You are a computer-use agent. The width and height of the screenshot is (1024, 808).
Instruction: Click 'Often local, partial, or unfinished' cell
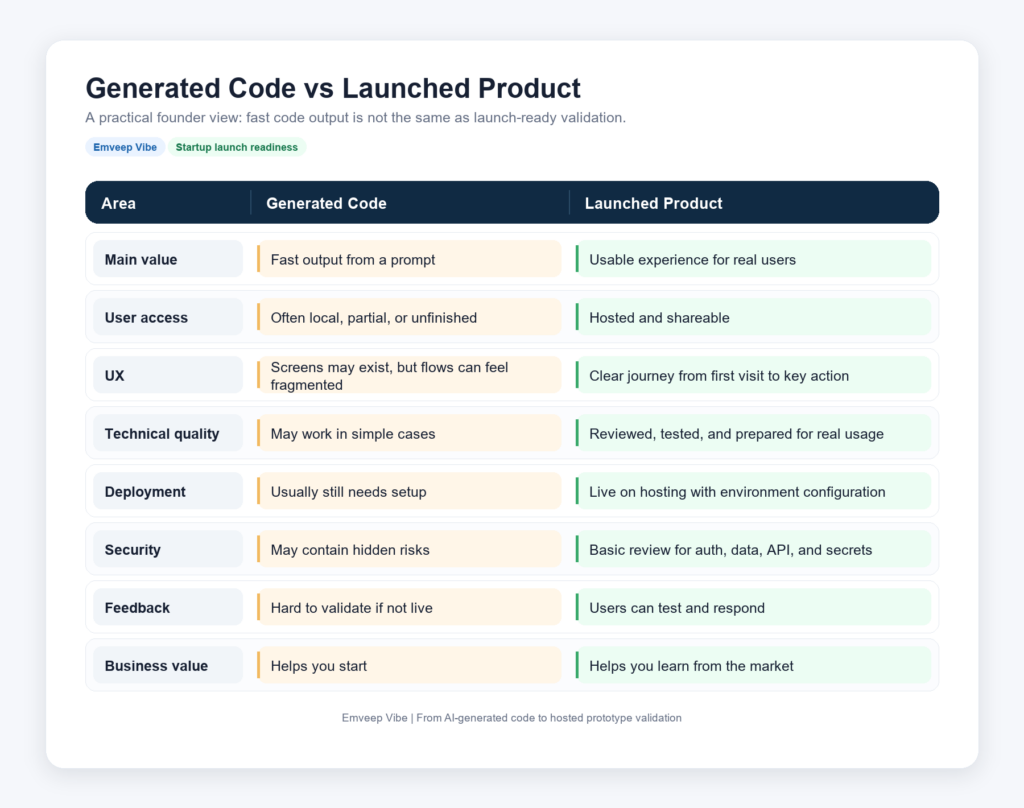(409, 317)
